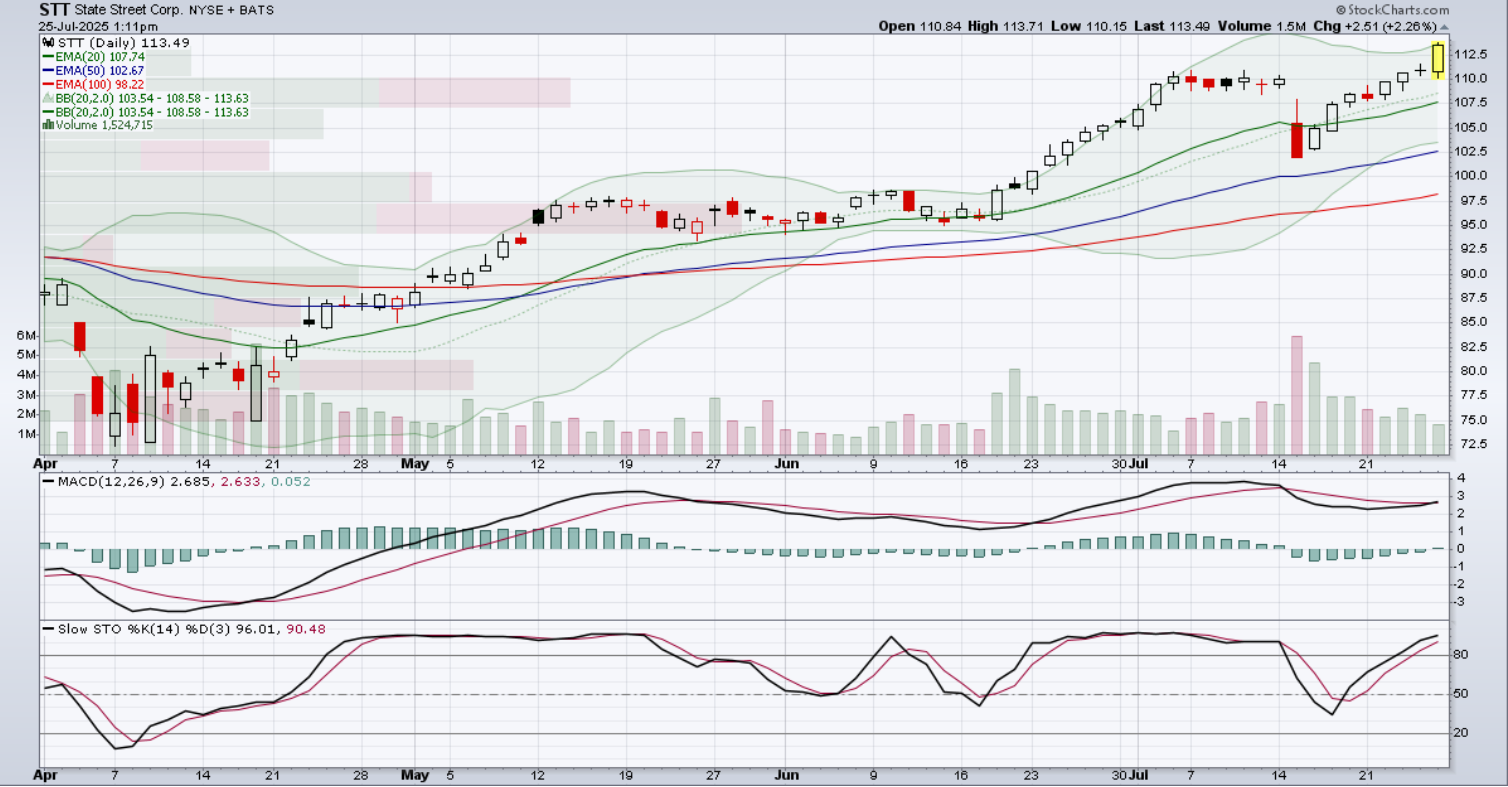Click the "-3" label on the MACD scale
The height and width of the screenshot is (787, 1508).
(1460, 602)
